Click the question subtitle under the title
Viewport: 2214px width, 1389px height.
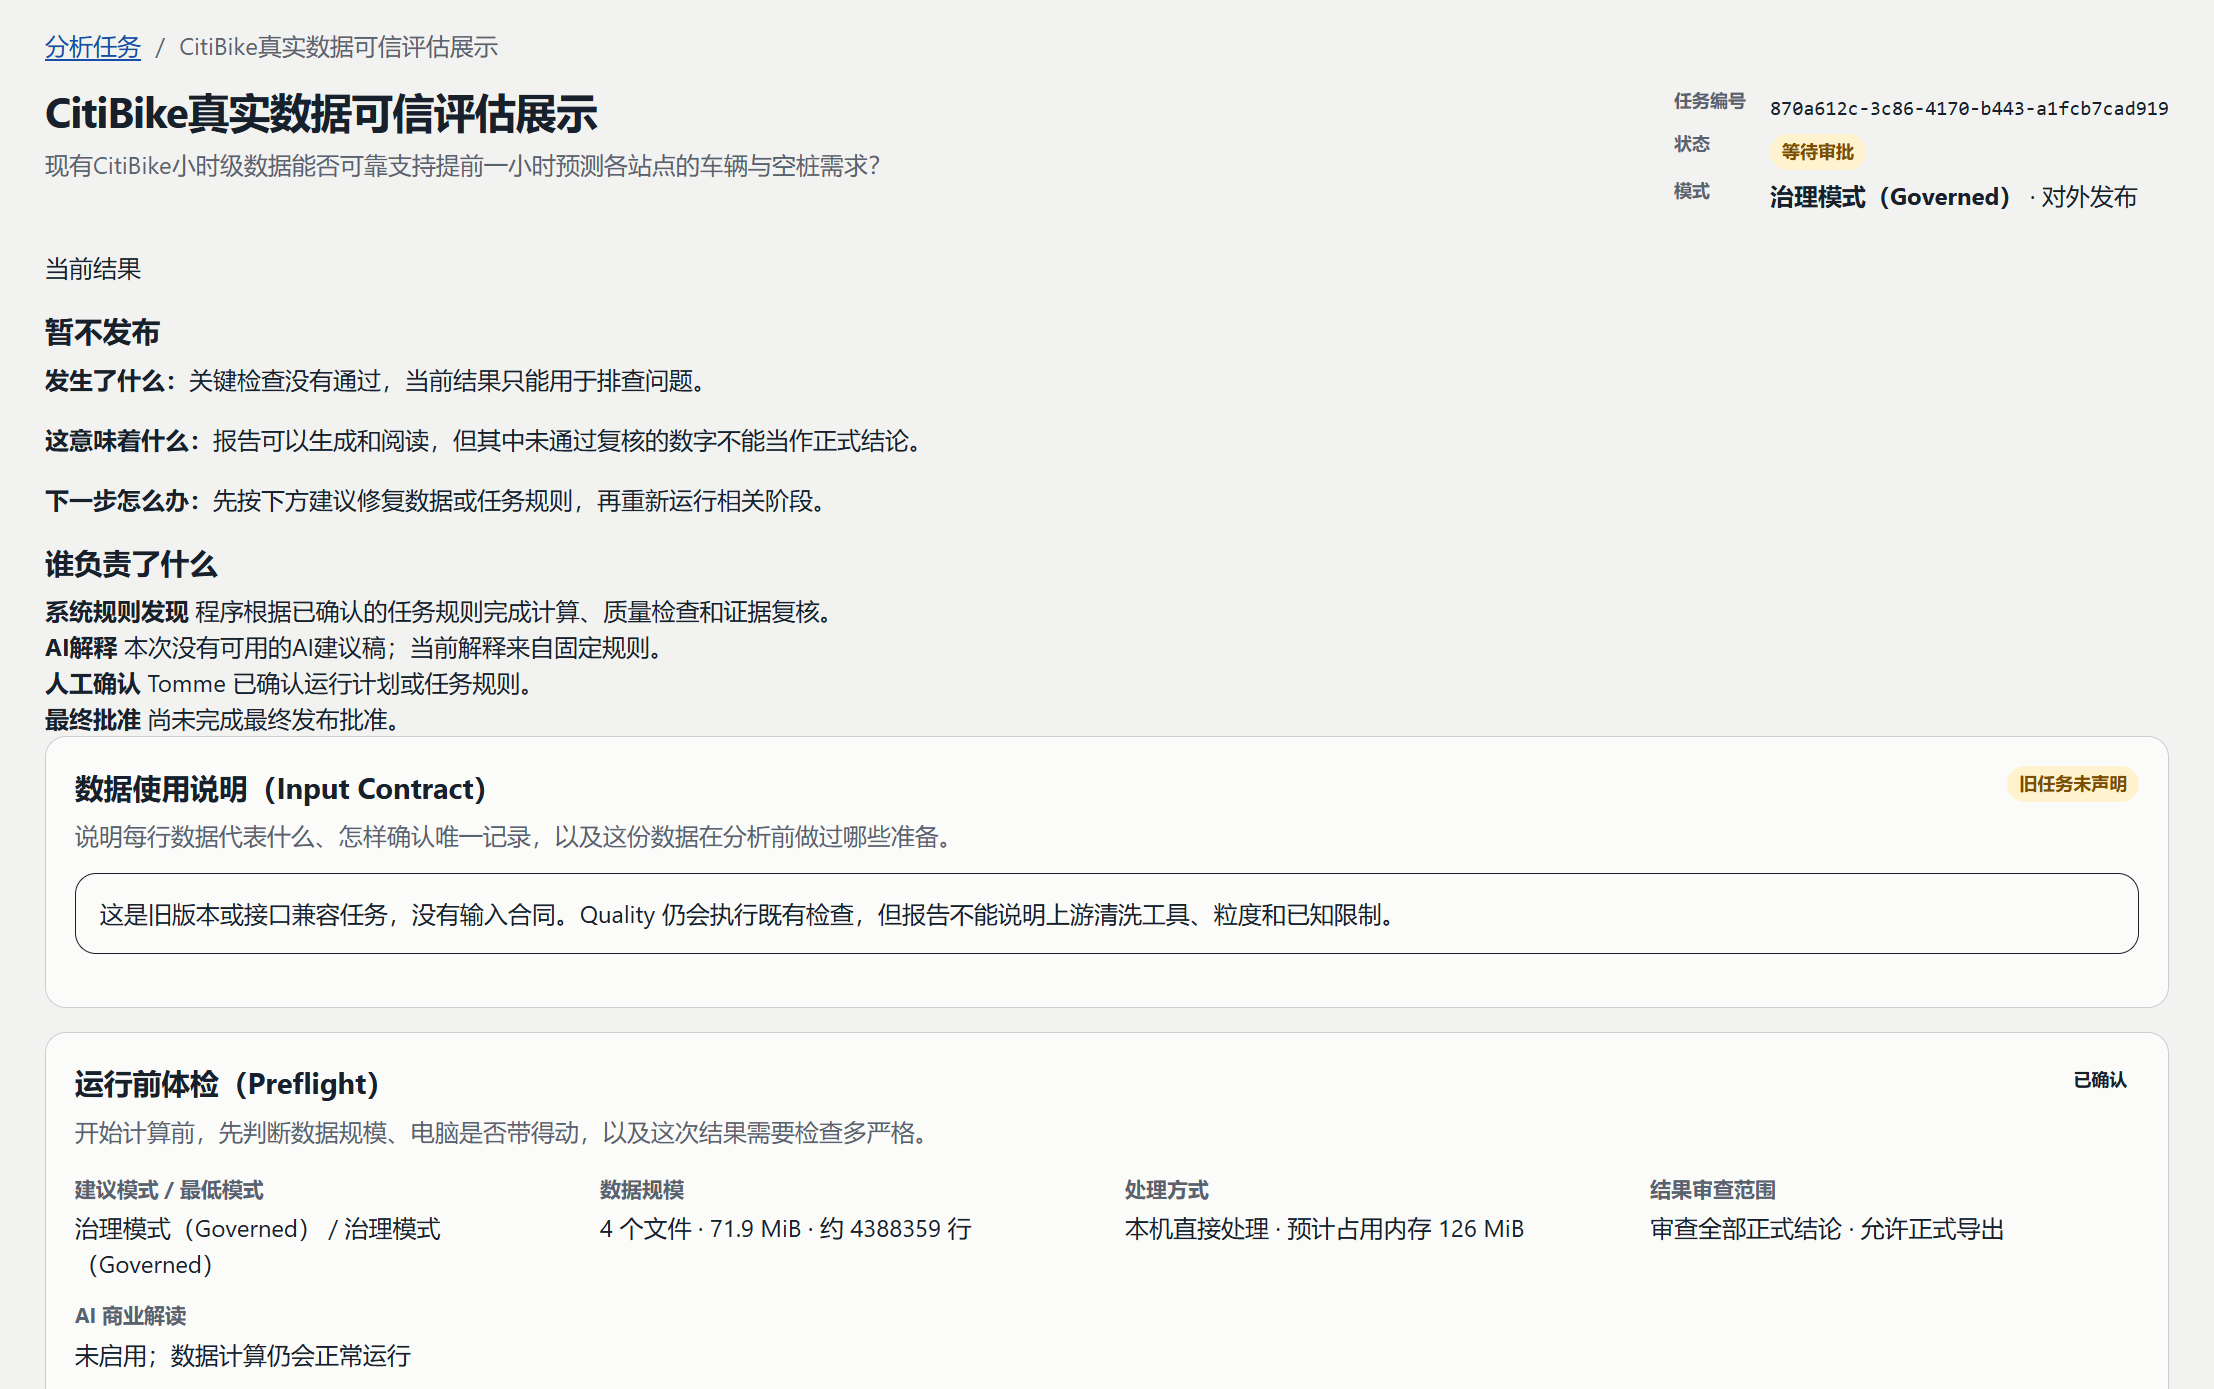click(x=462, y=166)
